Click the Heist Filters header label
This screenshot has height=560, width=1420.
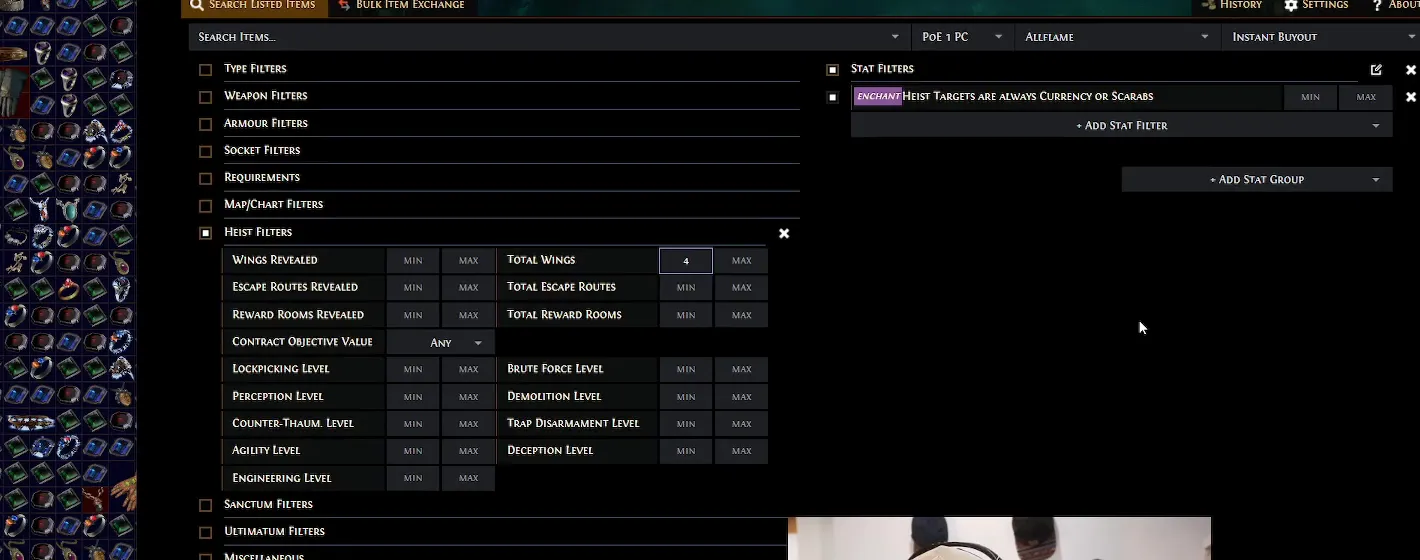coord(258,232)
